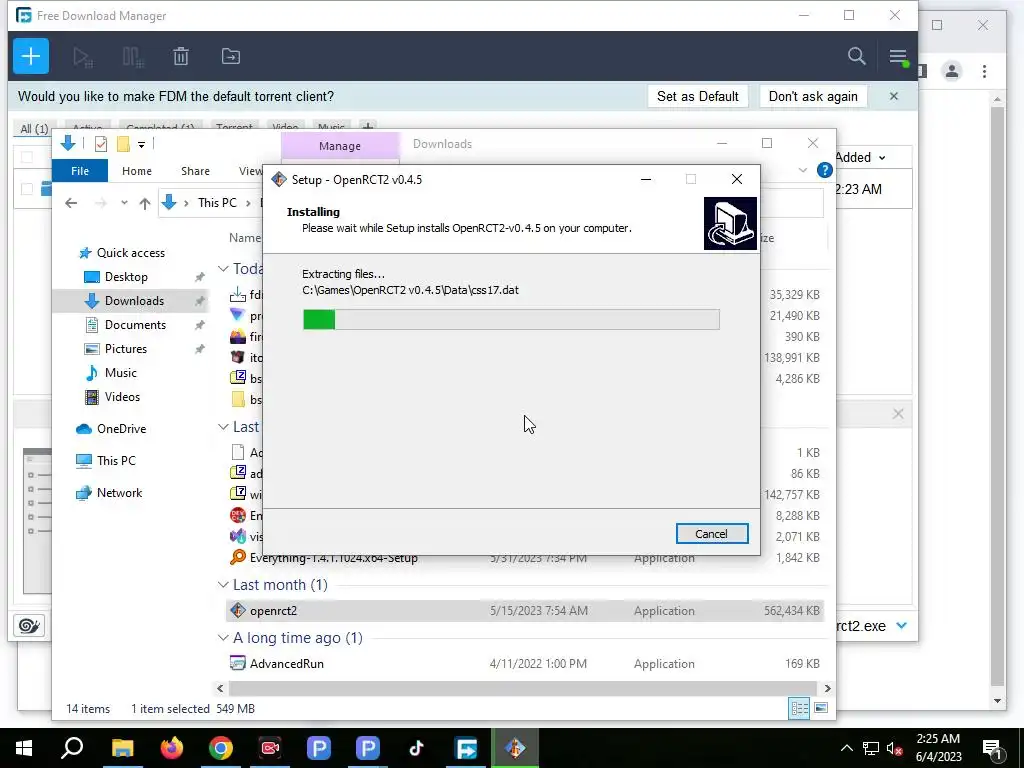Dismiss the default torrent client banner
1024x768 pixels.
point(893,96)
